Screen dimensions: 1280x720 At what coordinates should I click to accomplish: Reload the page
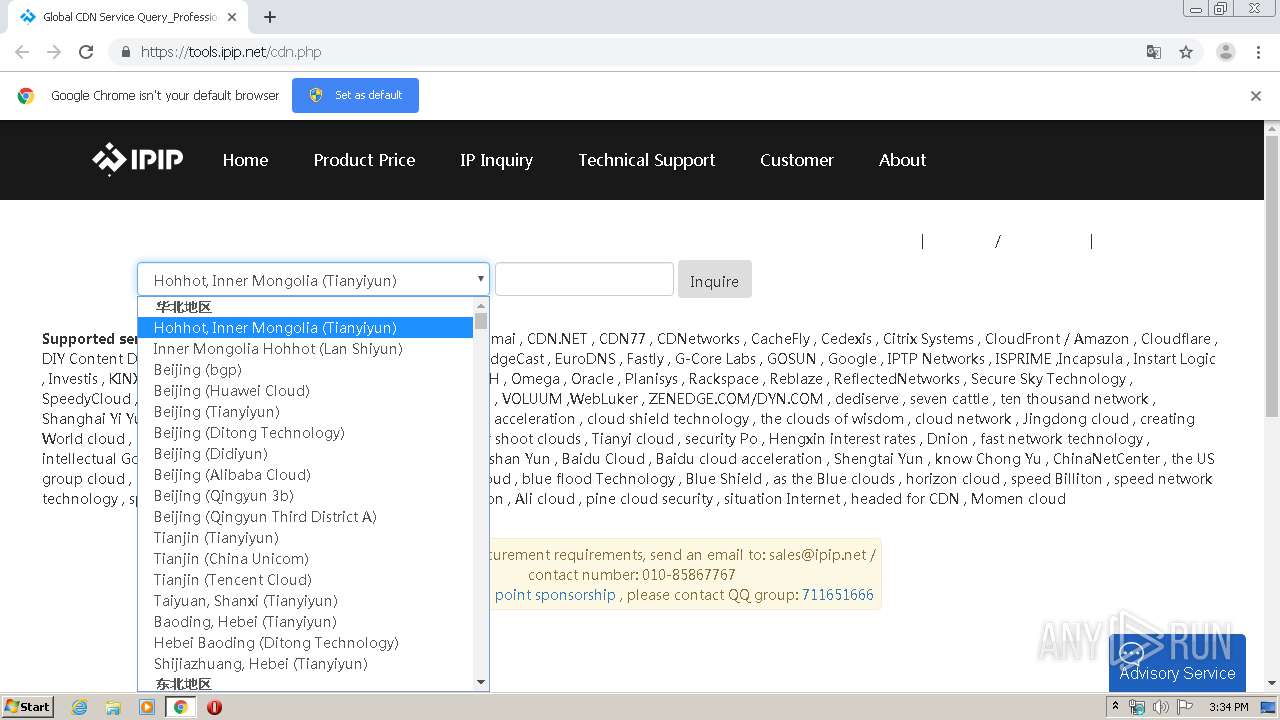point(86,52)
